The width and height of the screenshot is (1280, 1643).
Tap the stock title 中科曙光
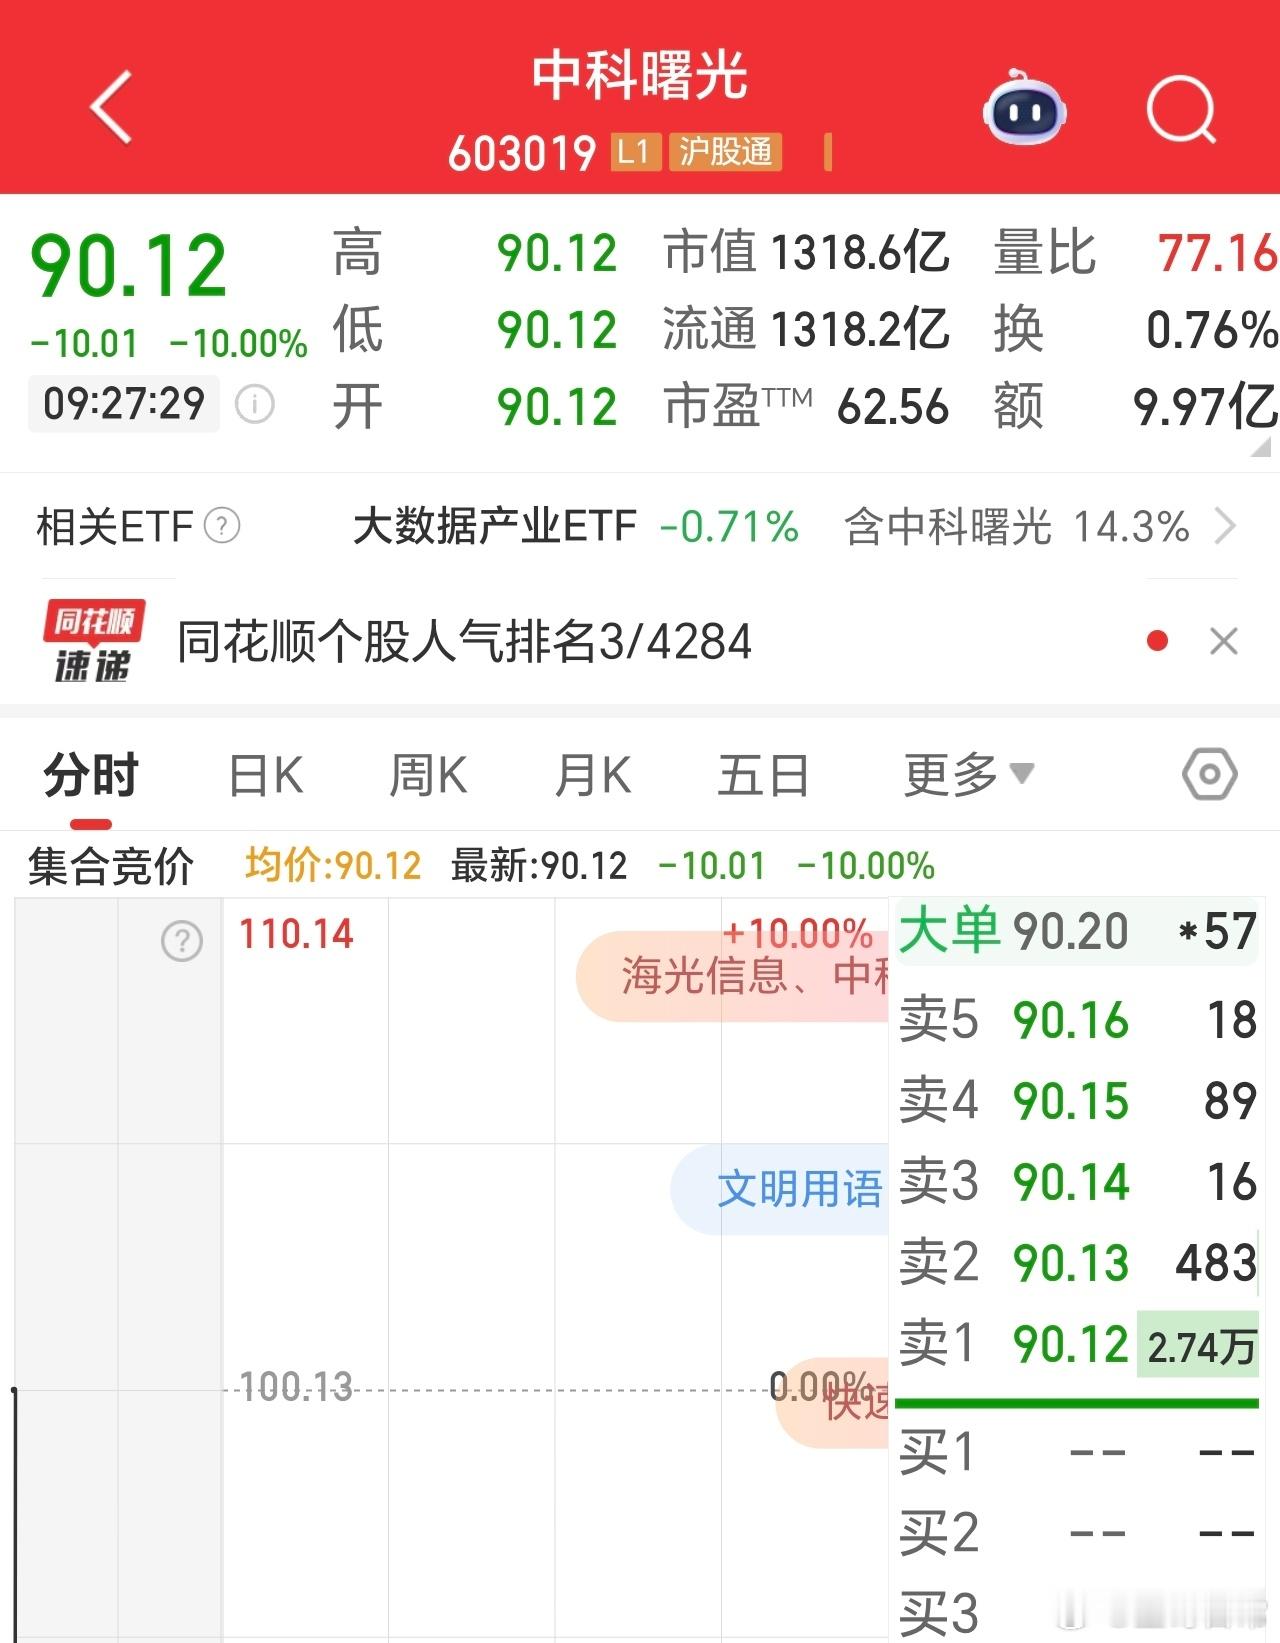(640, 76)
